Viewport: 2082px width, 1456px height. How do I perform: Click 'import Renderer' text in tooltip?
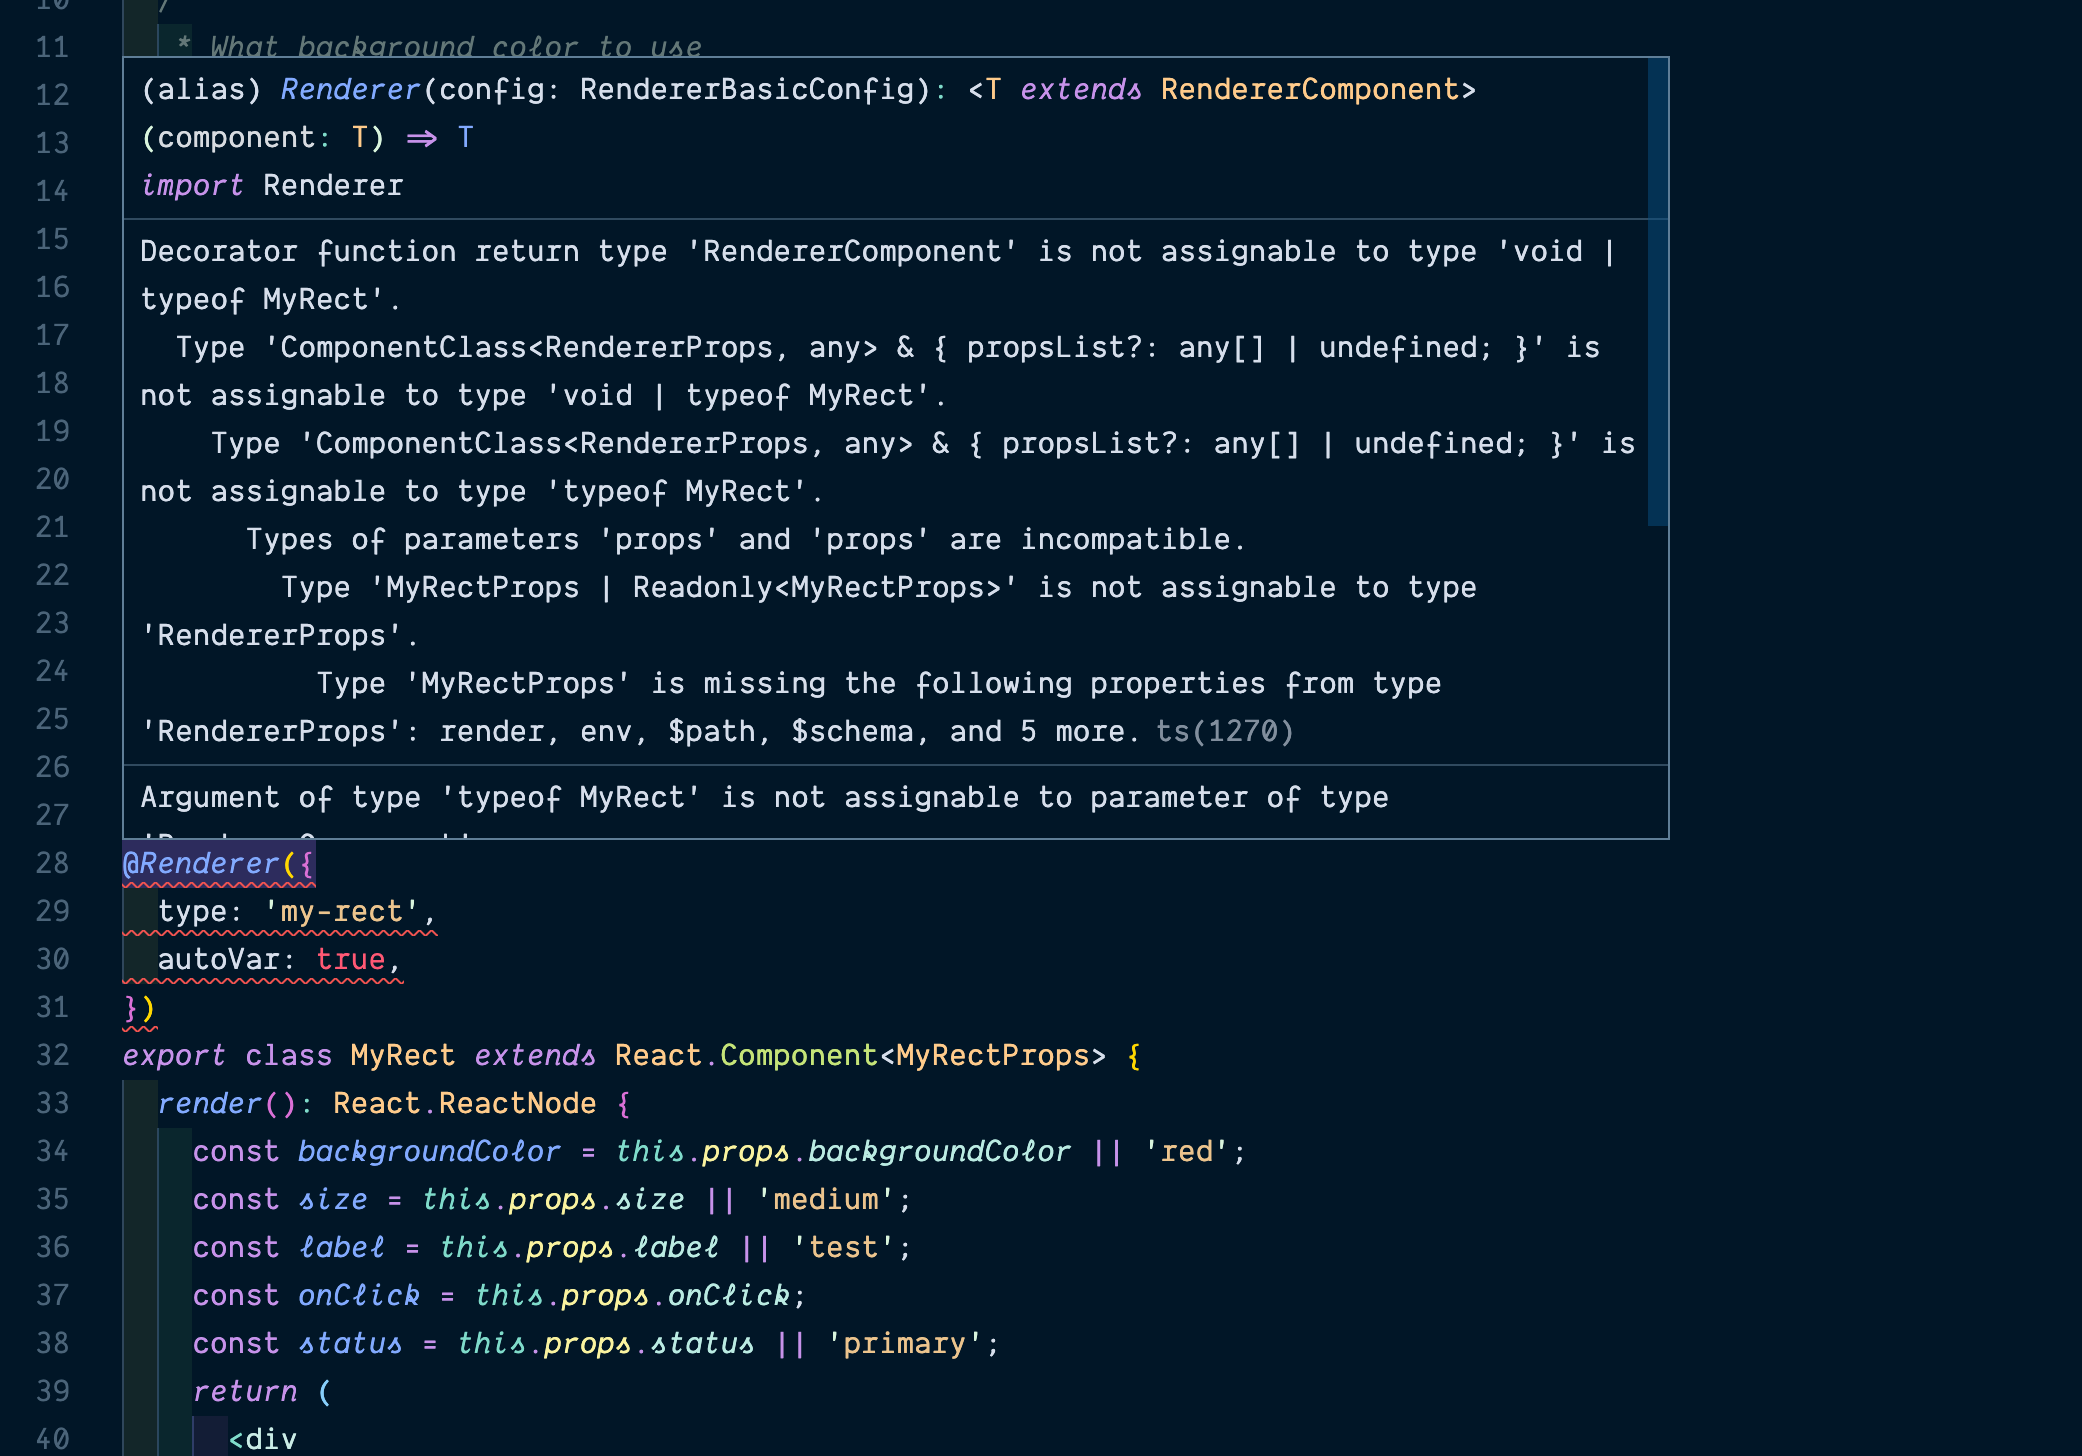coord(272,186)
